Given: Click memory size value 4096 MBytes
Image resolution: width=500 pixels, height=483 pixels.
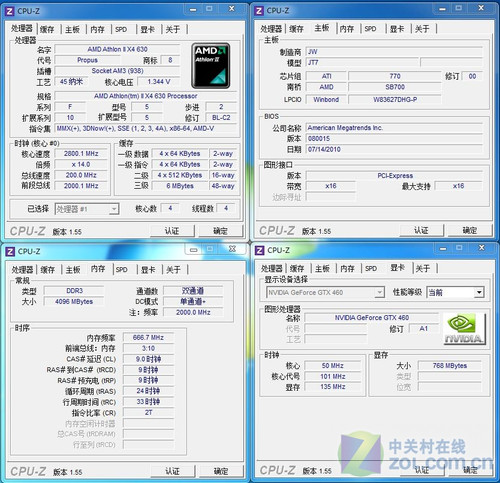Looking at the screenshot, I should click(74, 302).
